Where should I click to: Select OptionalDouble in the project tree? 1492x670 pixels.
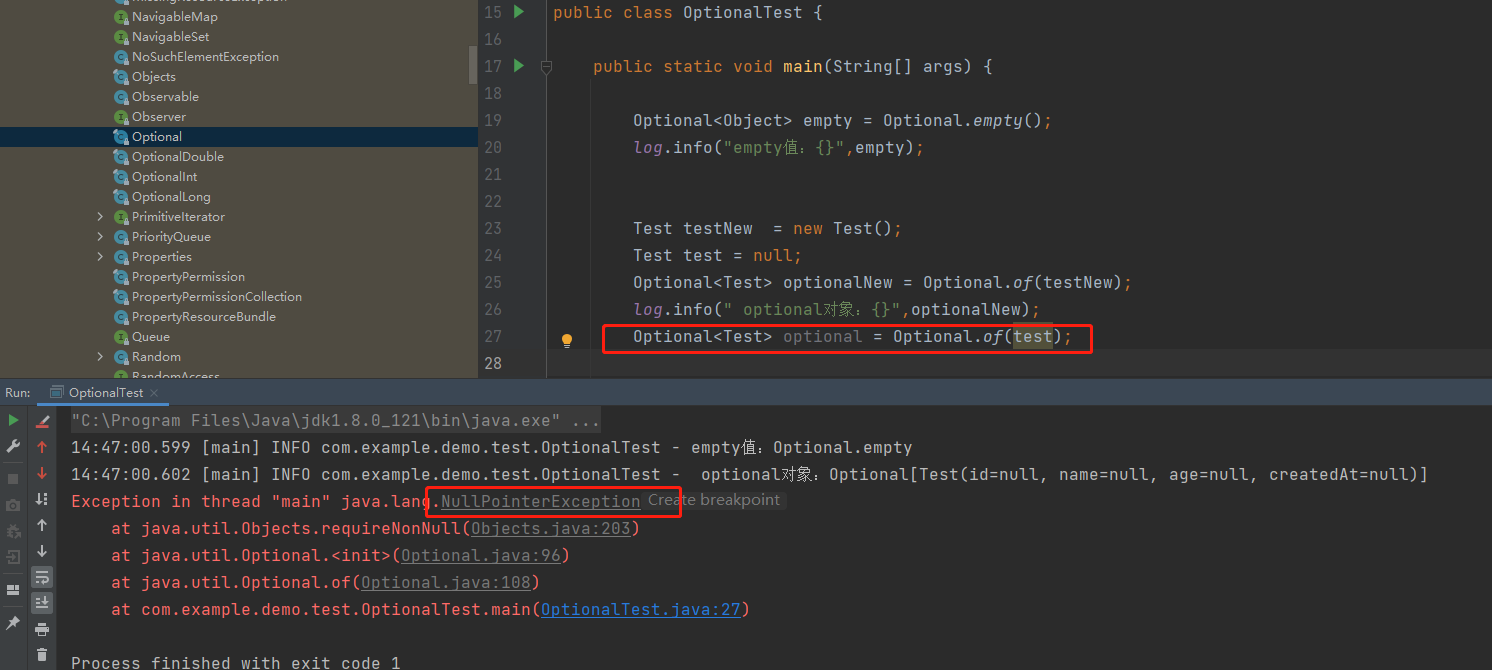pos(178,157)
